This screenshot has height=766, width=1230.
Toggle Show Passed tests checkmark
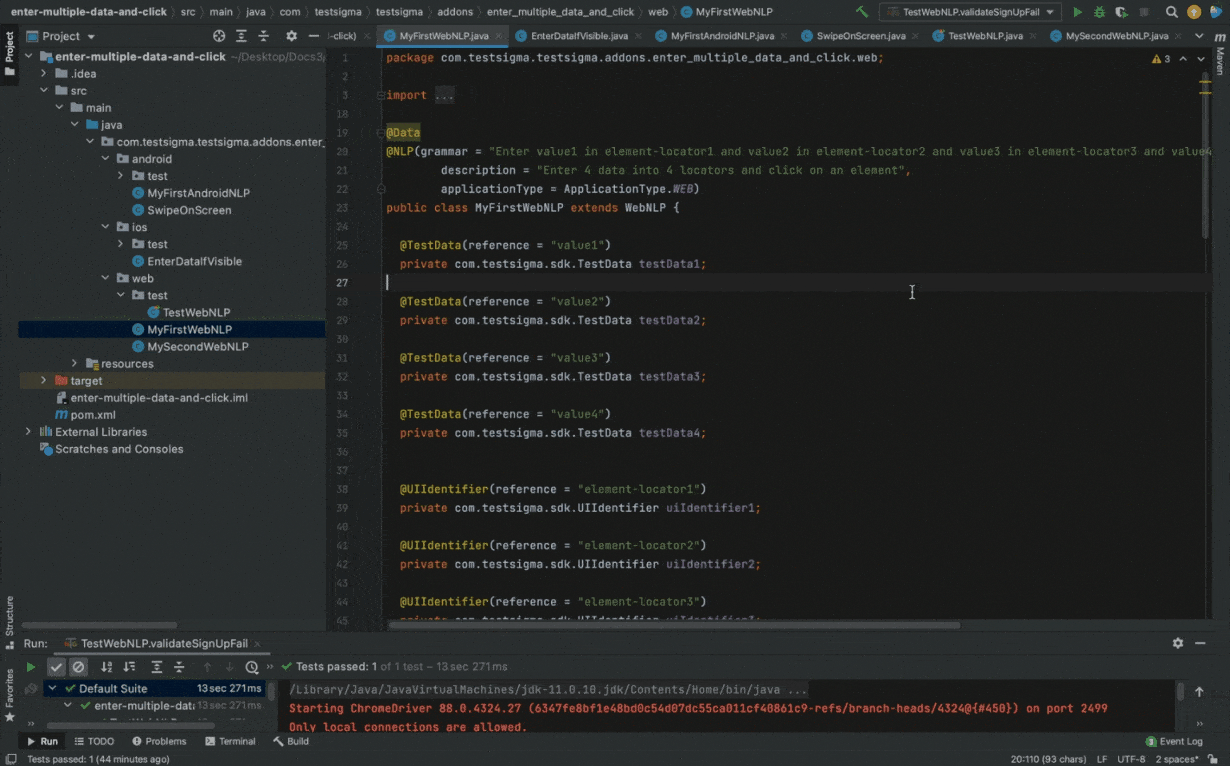[57, 667]
